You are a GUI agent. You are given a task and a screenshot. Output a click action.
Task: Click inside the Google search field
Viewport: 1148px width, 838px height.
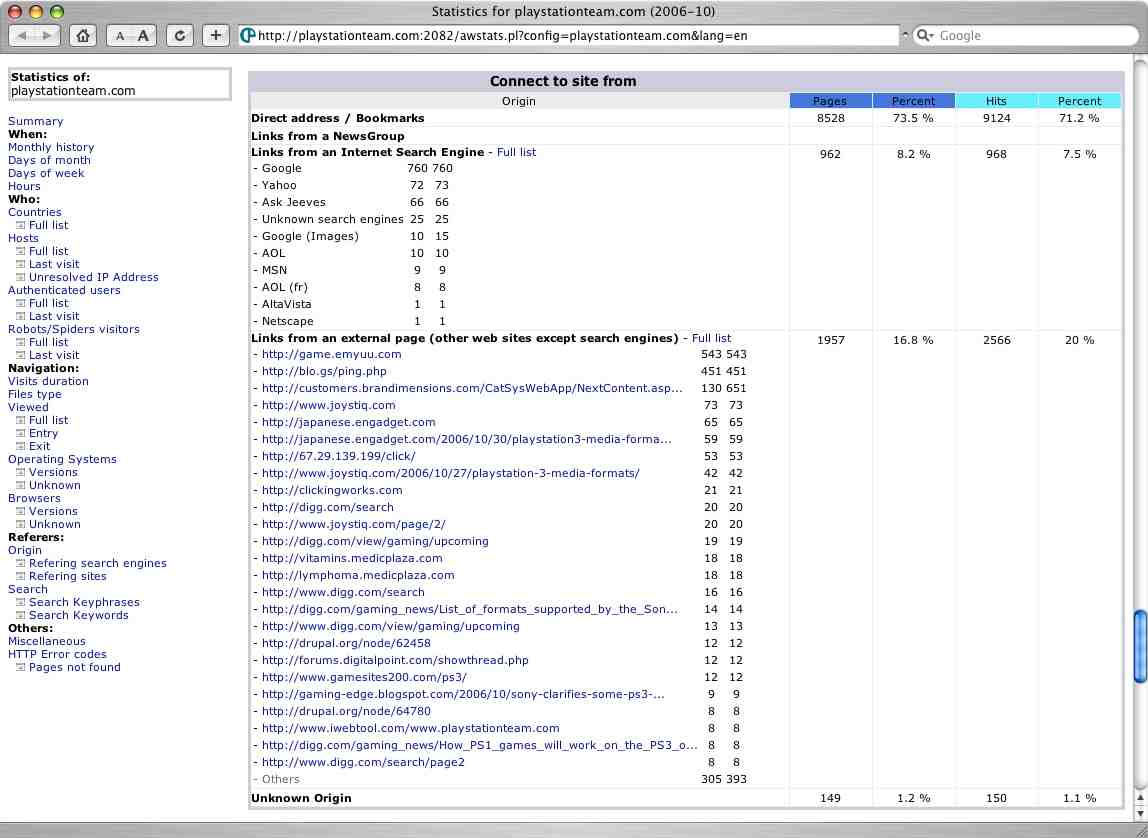coord(1030,35)
